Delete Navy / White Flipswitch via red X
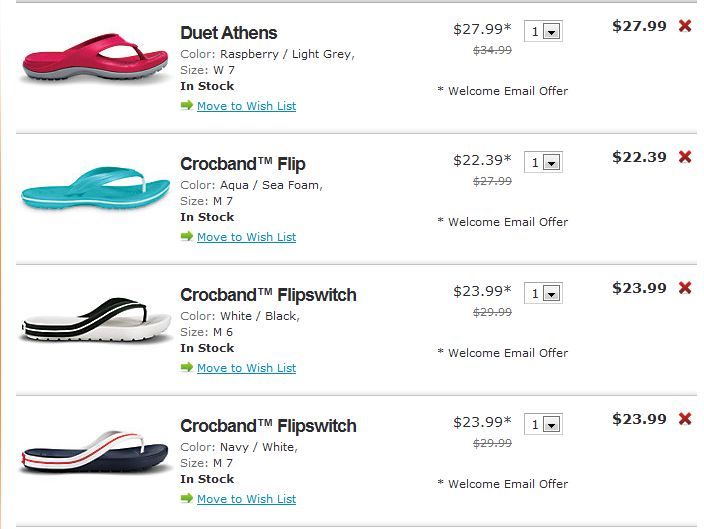Screen dimensions: 704x529 click(685, 419)
